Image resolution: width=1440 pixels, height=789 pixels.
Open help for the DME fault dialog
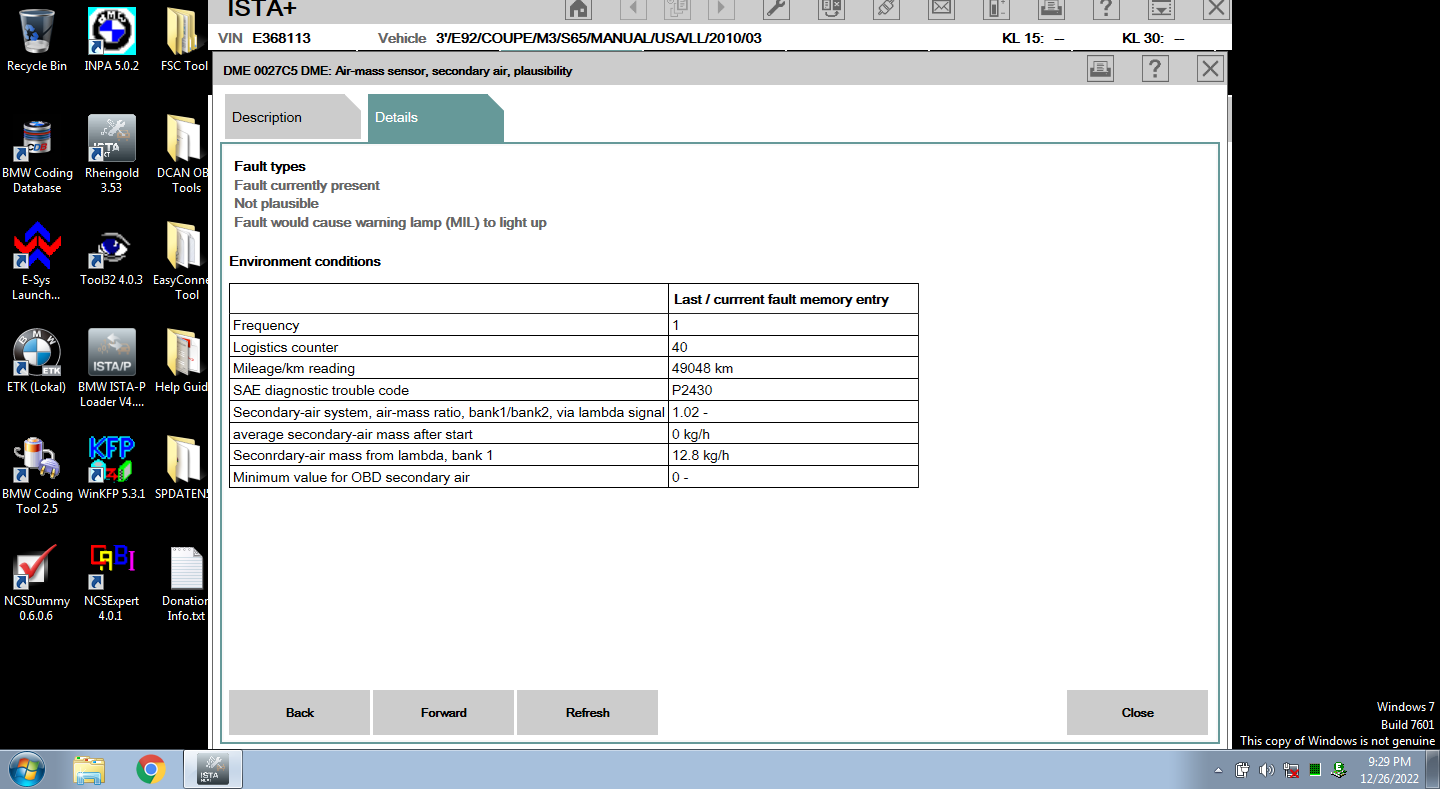pyautogui.click(x=1155, y=69)
